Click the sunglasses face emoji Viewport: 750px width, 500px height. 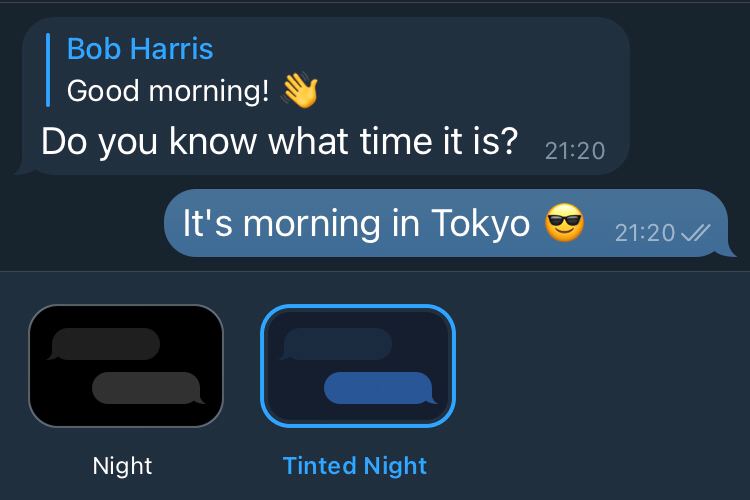point(564,222)
